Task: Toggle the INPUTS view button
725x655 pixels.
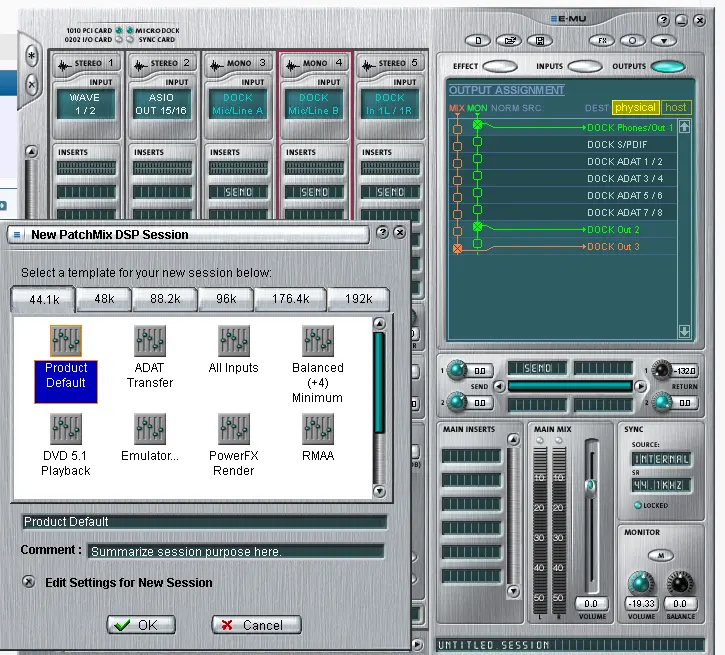Action: coord(584,67)
